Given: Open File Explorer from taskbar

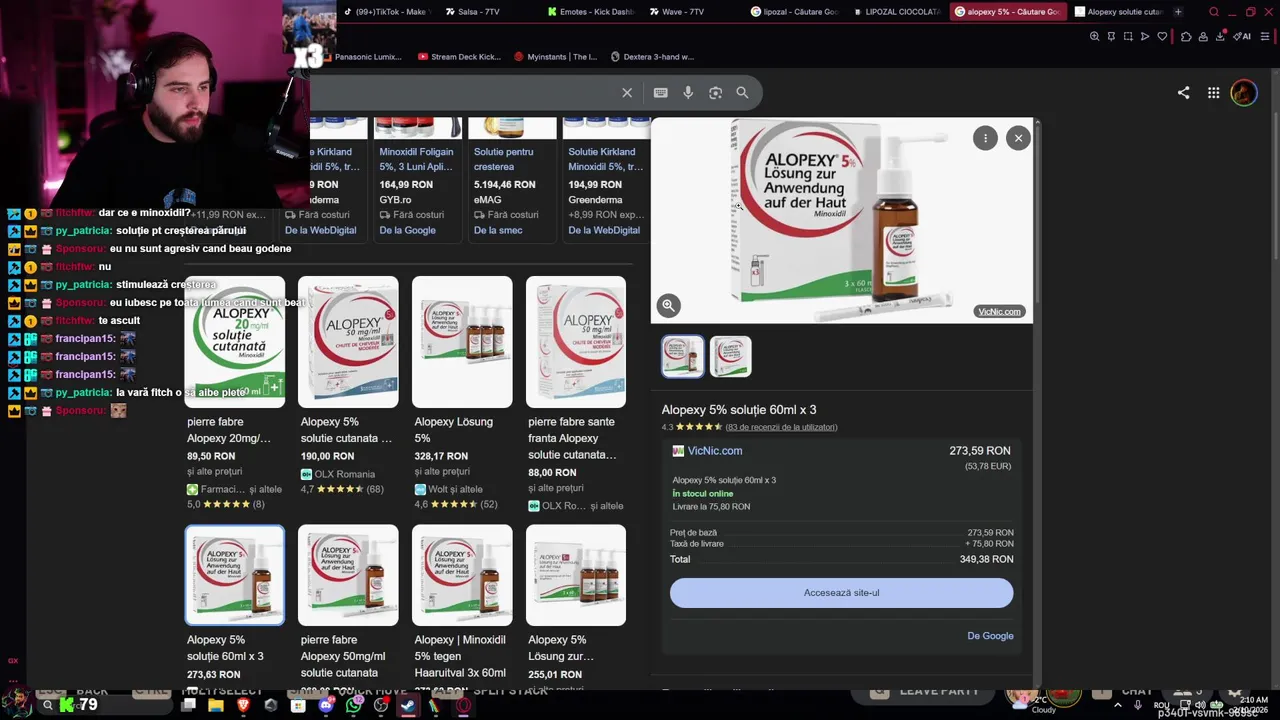Looking at the screenshot, I should (216, 705).
